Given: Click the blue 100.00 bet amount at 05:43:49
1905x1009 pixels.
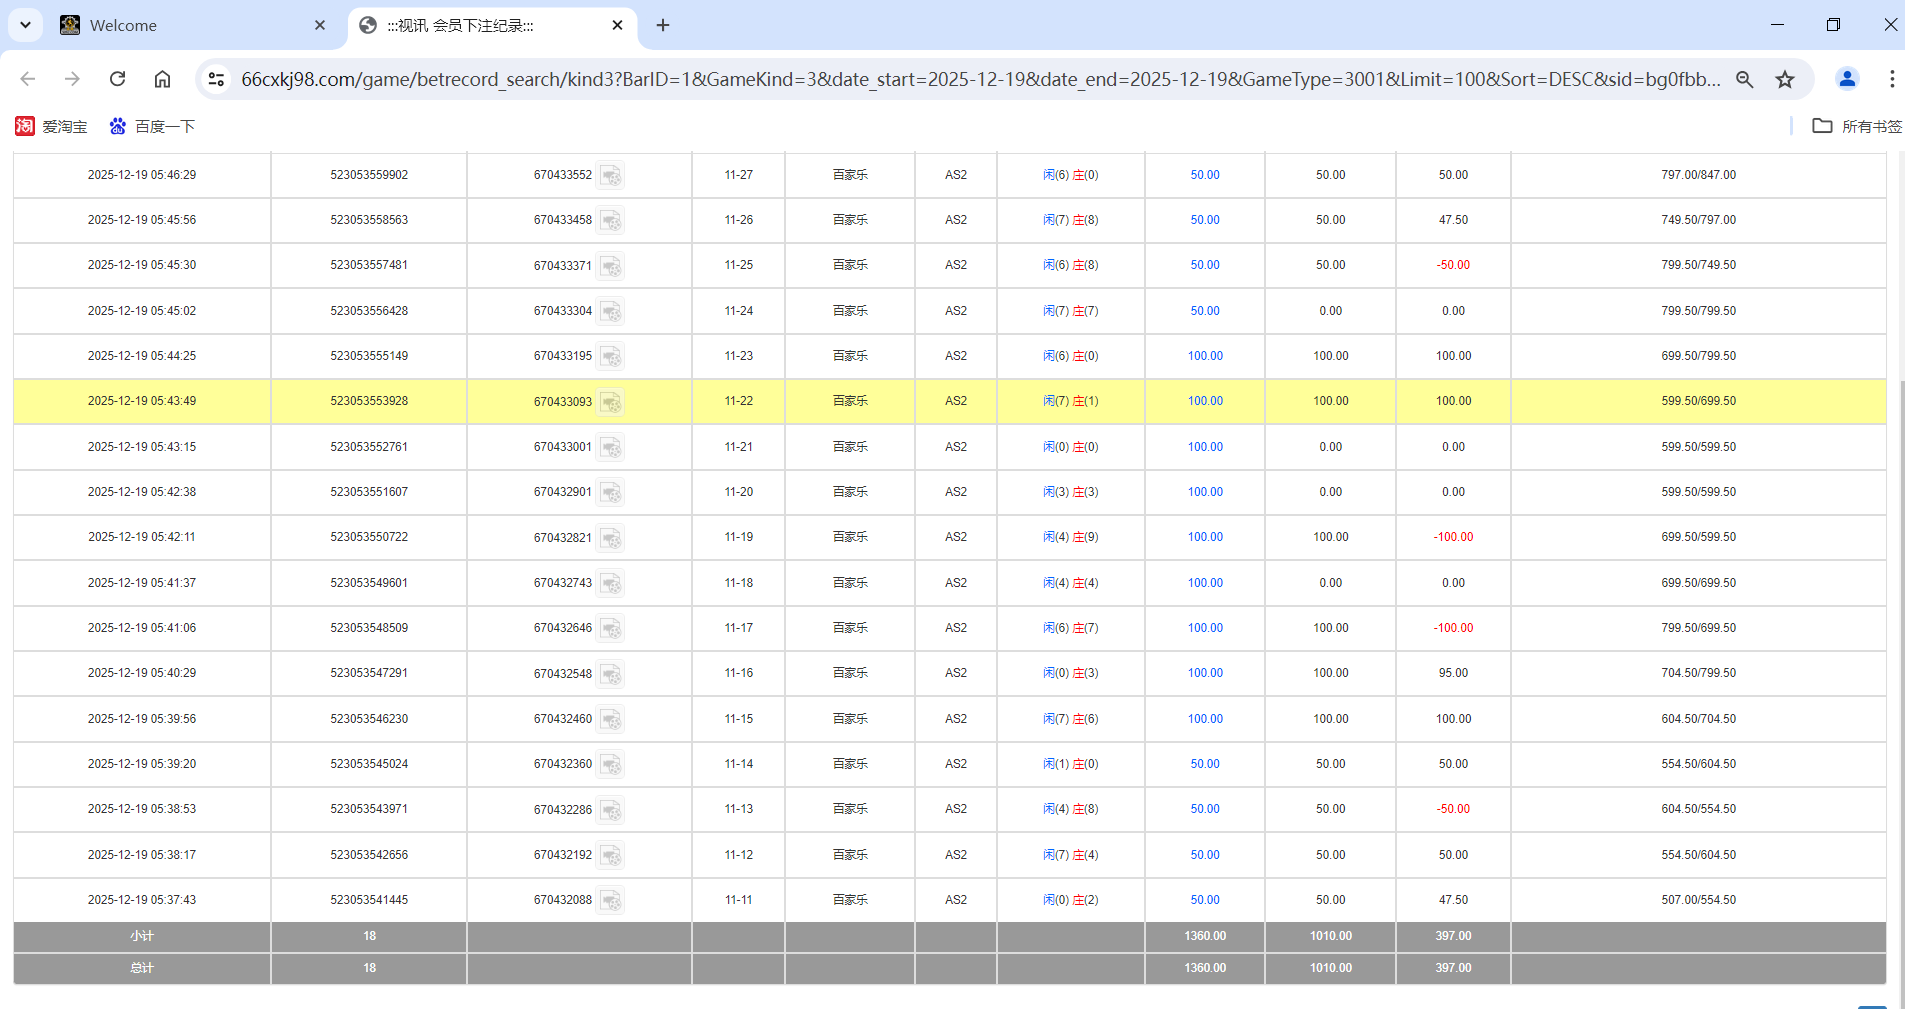Looking at the screenshot, I should [1205, 401].
